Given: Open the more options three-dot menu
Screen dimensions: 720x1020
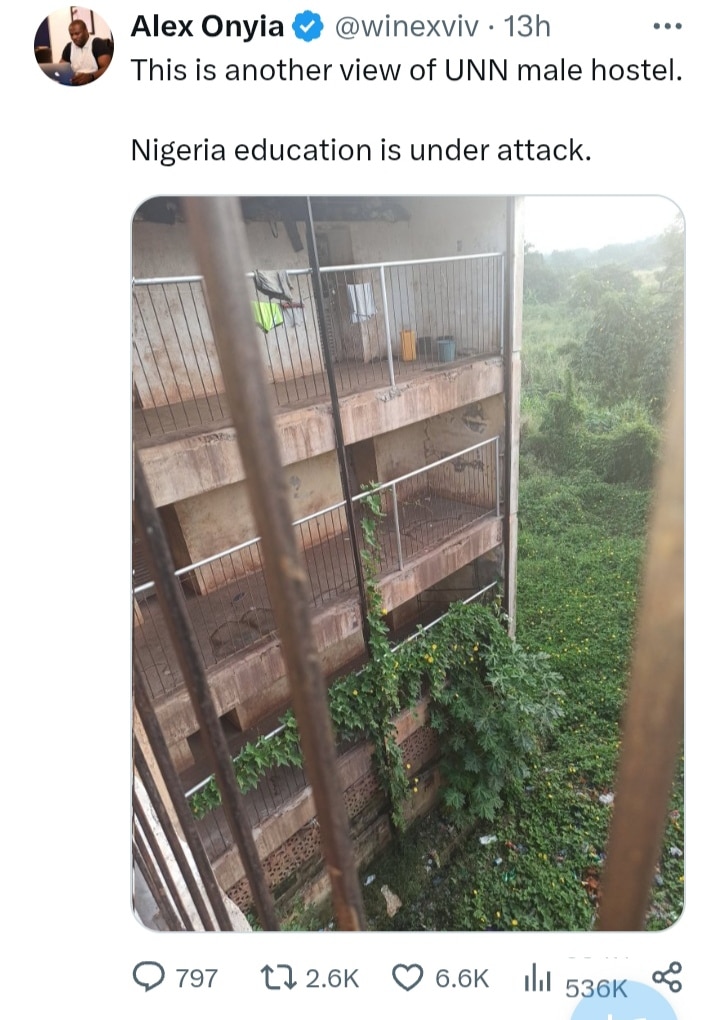Looking at the screenshot, I should pos(669,27).
